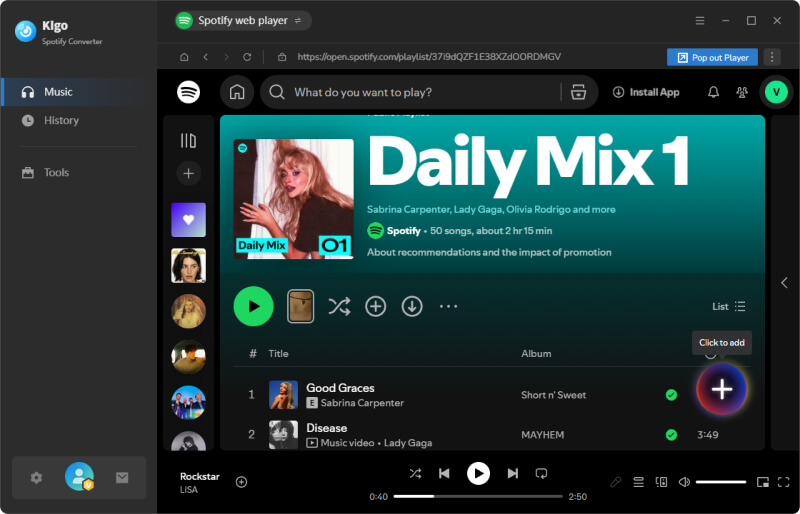Screen dimensions: 800x514
Task: Toggle saved checkmark for Disease
Action: click(x=671, y=435)
